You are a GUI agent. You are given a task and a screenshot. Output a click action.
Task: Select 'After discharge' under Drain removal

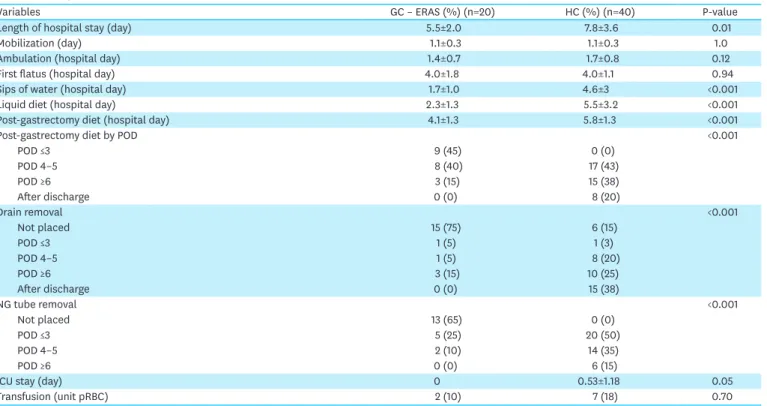pyautogui.click(x=53, y=289)
